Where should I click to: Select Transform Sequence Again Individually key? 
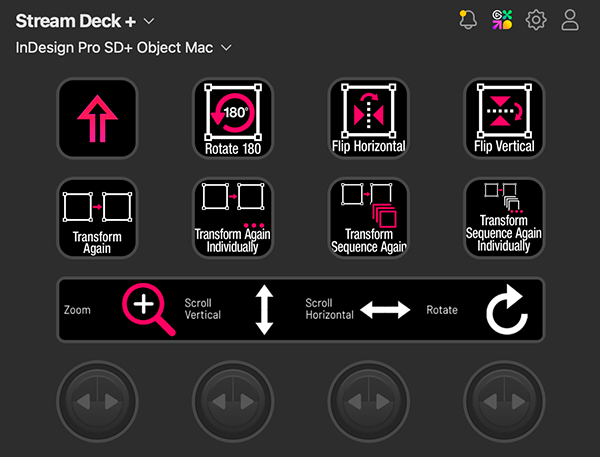504,218
